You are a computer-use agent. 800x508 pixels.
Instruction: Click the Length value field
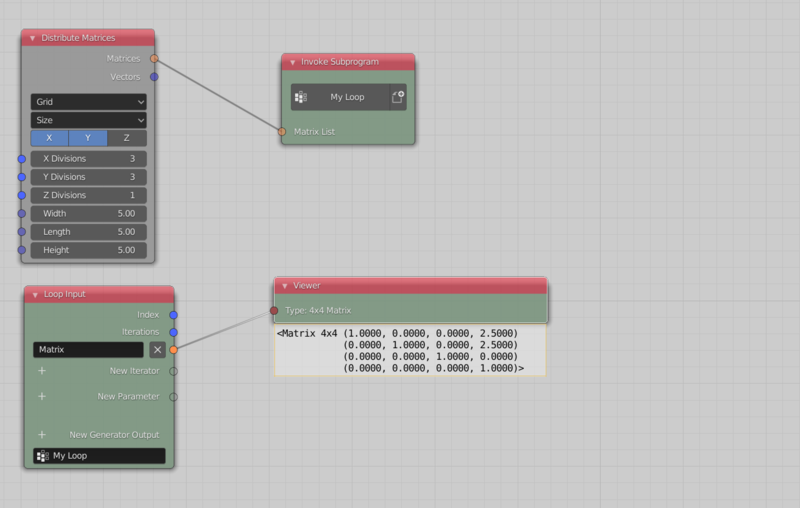pyautogui.click(x=89, y=232)
